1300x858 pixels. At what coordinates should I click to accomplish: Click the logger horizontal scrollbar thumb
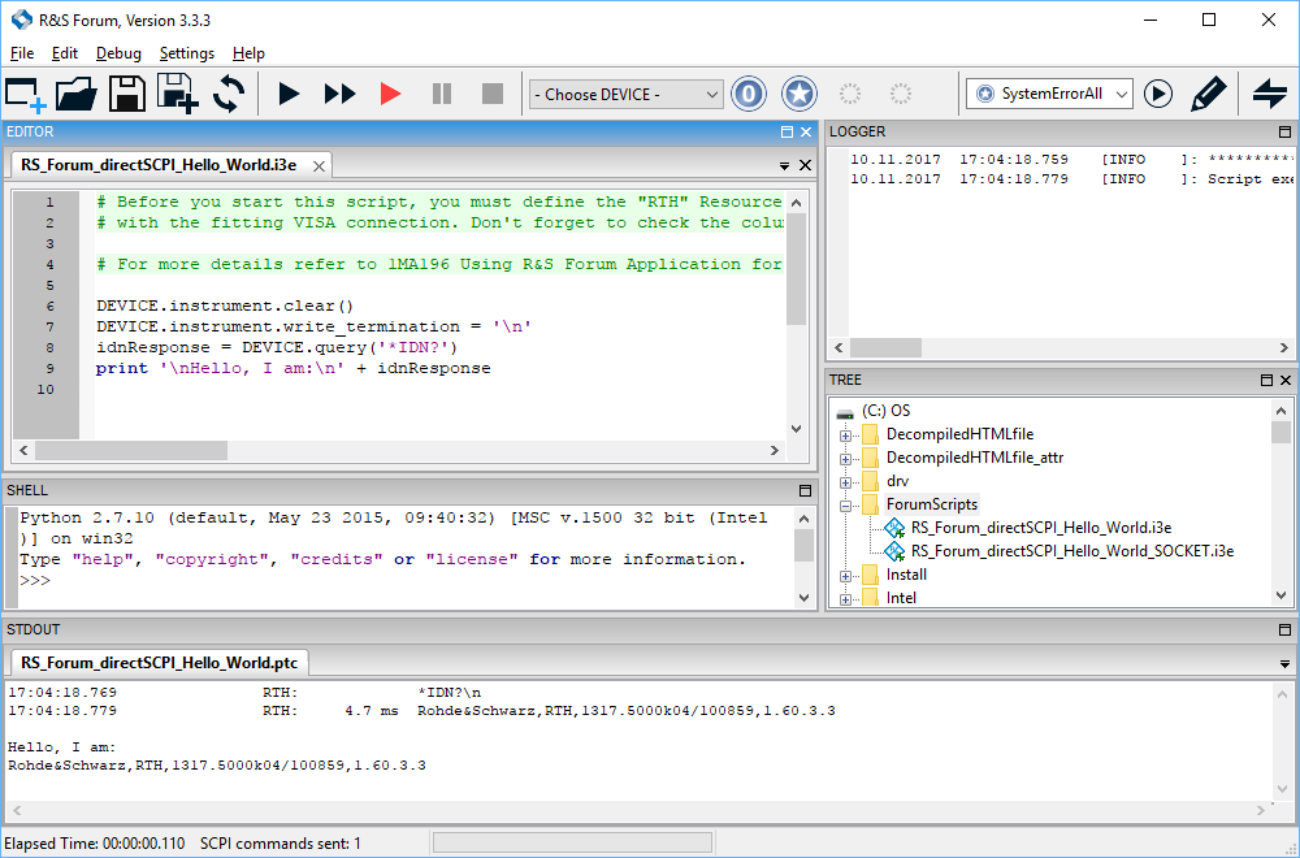click(885, 348)
